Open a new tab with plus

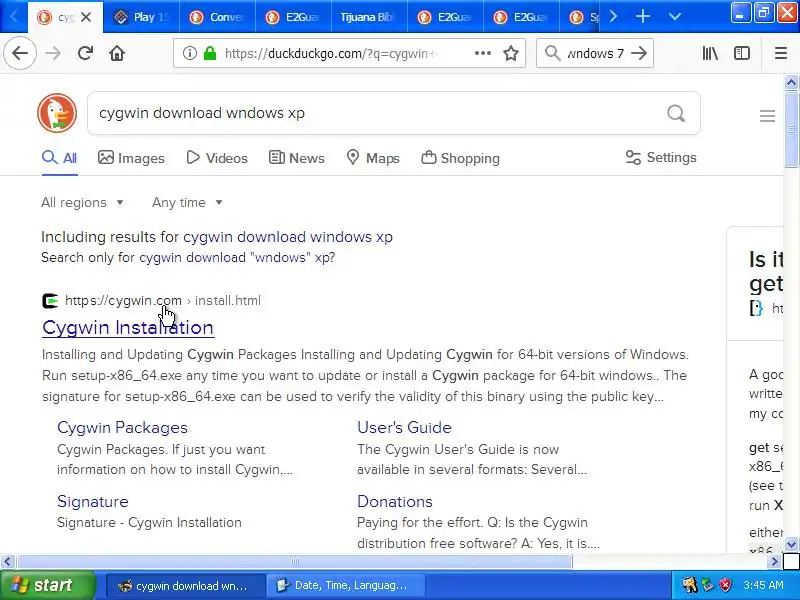pos(643,16)
